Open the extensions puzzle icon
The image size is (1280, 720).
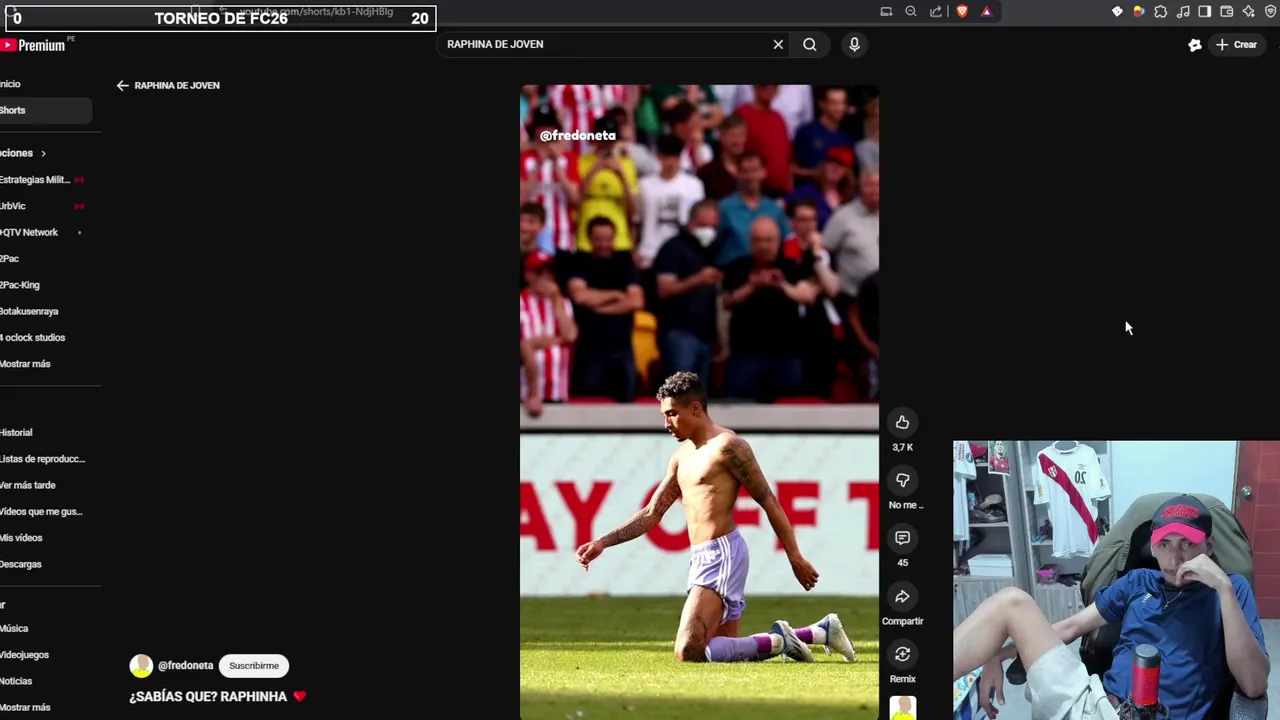pyautogui.click(x=1161, y=12)
